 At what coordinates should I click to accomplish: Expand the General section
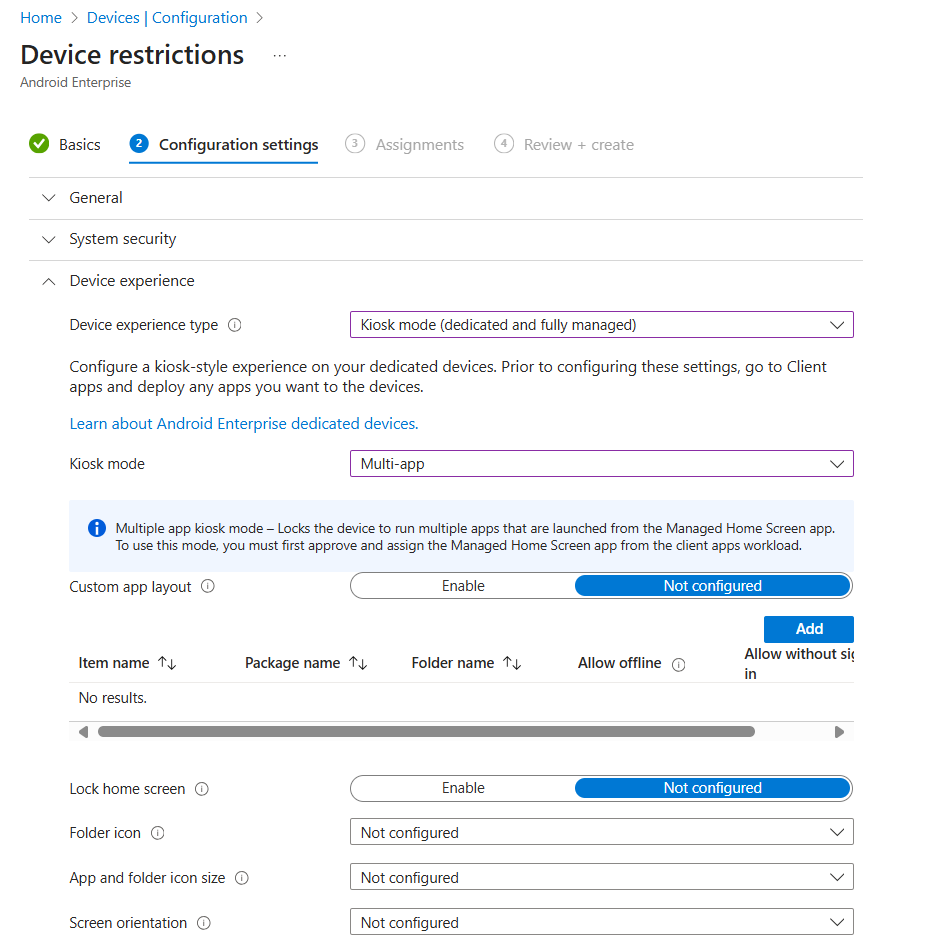click(x=446, y=198)
